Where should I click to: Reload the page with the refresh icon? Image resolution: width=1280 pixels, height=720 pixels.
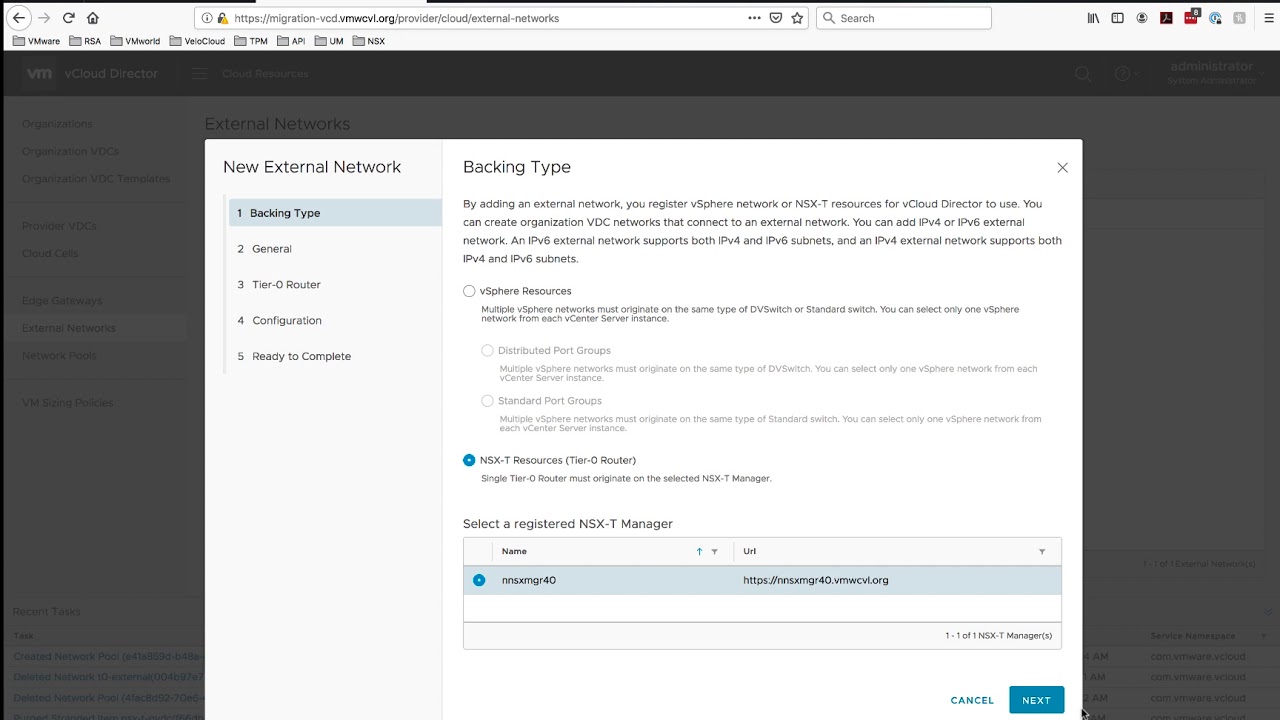click(68, 18)
